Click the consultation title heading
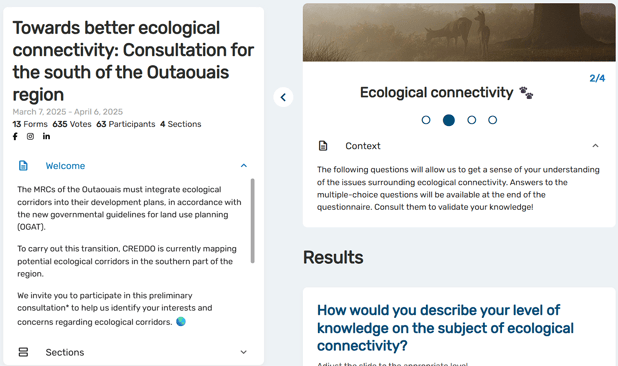The height and width of the screenshot is (366, 618). pyautogui.click(x=133, y=61)
